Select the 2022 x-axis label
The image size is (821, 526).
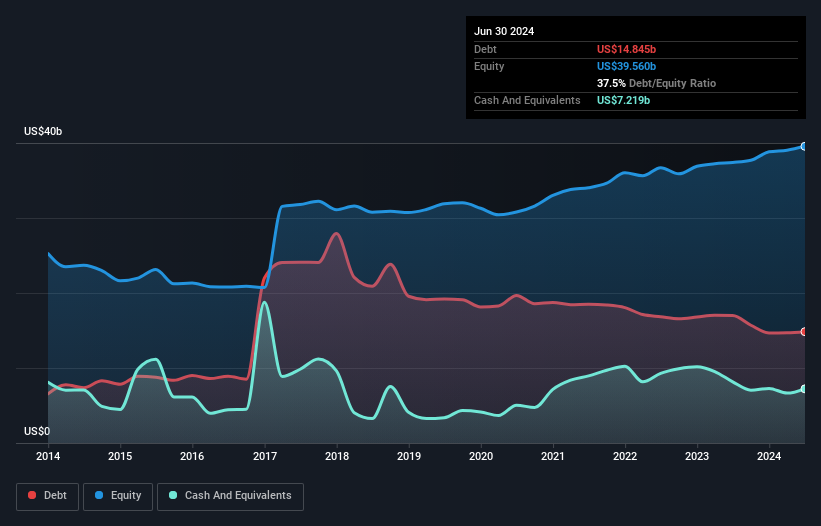pyautogui.click(x=625, y=456)
